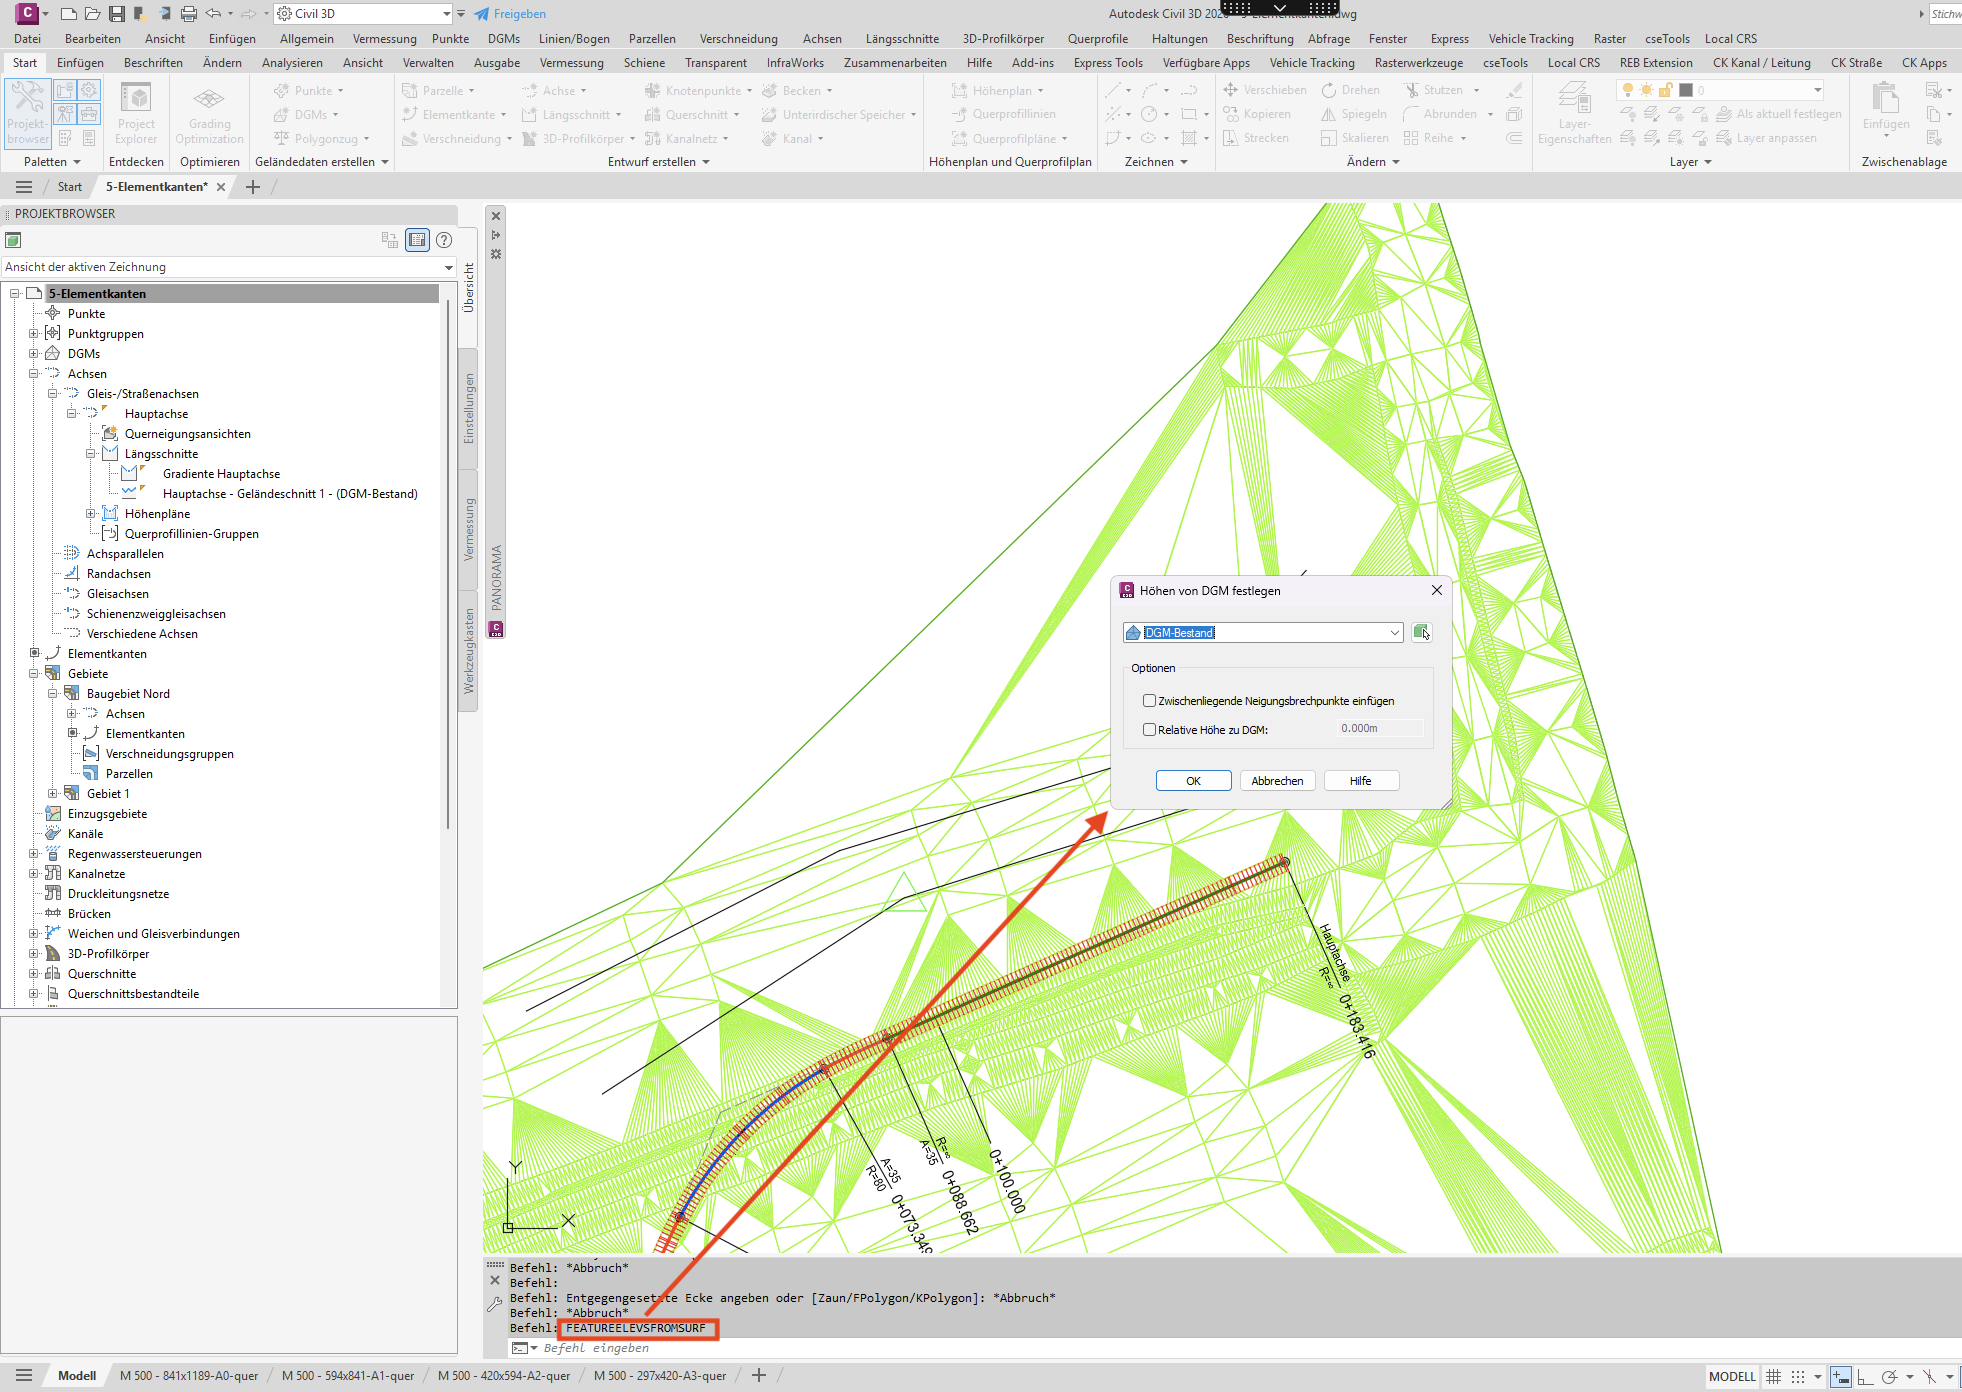Click the plot icon in quick access toolbar
Viewport: 1962px width, 1392px height.
[189, 14]
